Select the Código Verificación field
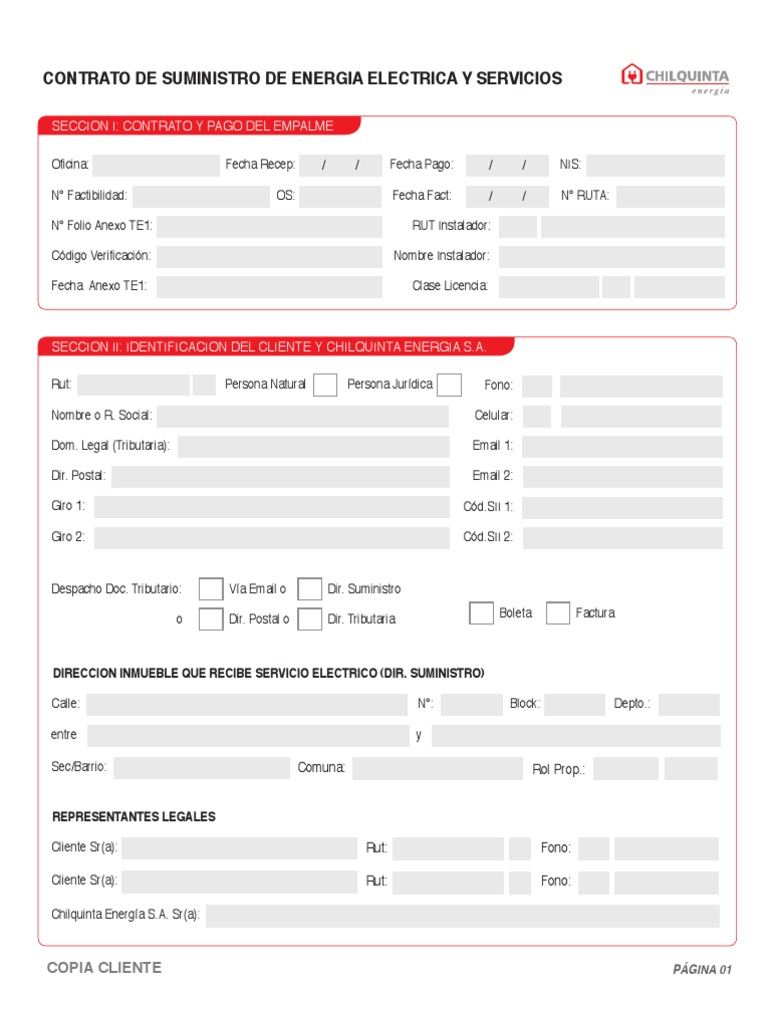This screenshot has width=768, height=1024. point(269,257)
